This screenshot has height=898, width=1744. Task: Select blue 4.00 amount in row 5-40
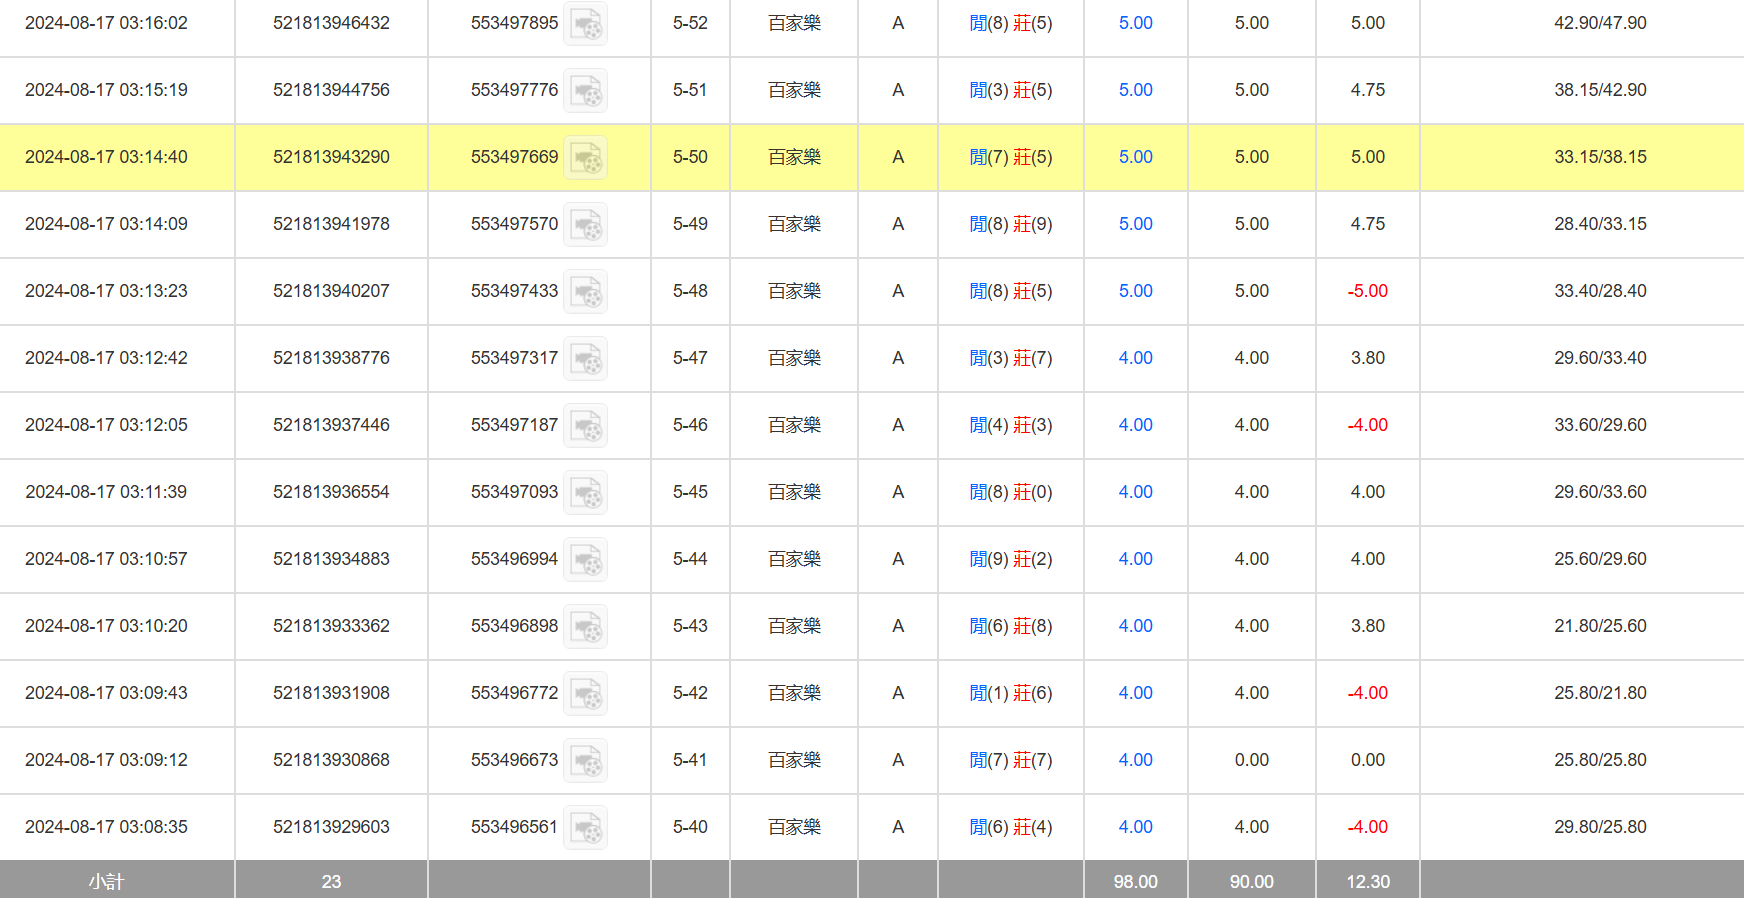click(x=1135, y=827)
